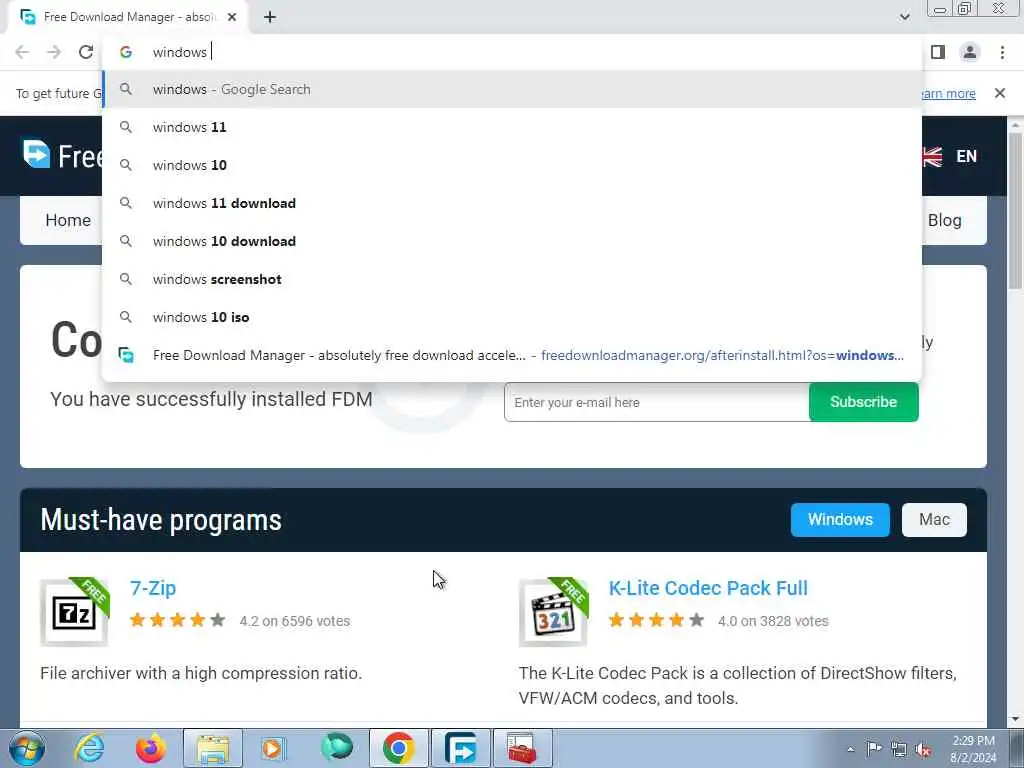This screenshot has height=768, width=1024.
Task: Toggle the Chrome side panel icon
Action: [938, 52]
